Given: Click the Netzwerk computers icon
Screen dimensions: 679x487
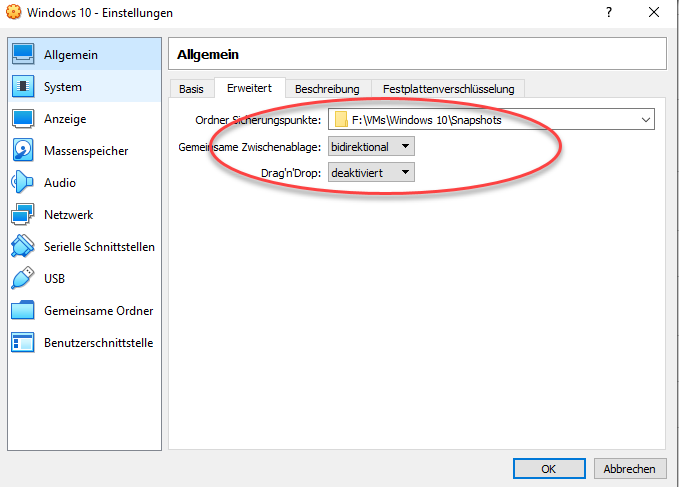Looking at the screenshot, I should 23,214.
